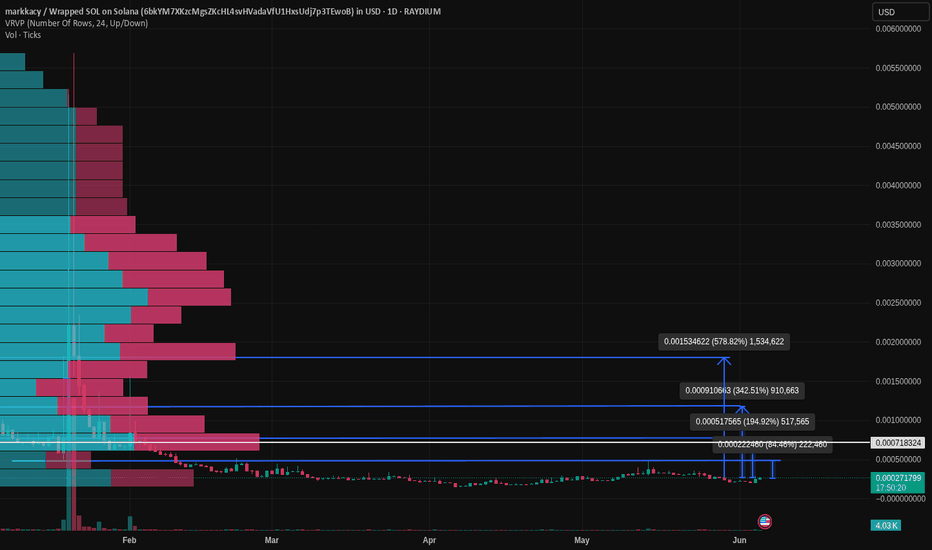Click the 0.001000000 price axis label
This screenshot has height=550, width=932.
coord(898,420)
